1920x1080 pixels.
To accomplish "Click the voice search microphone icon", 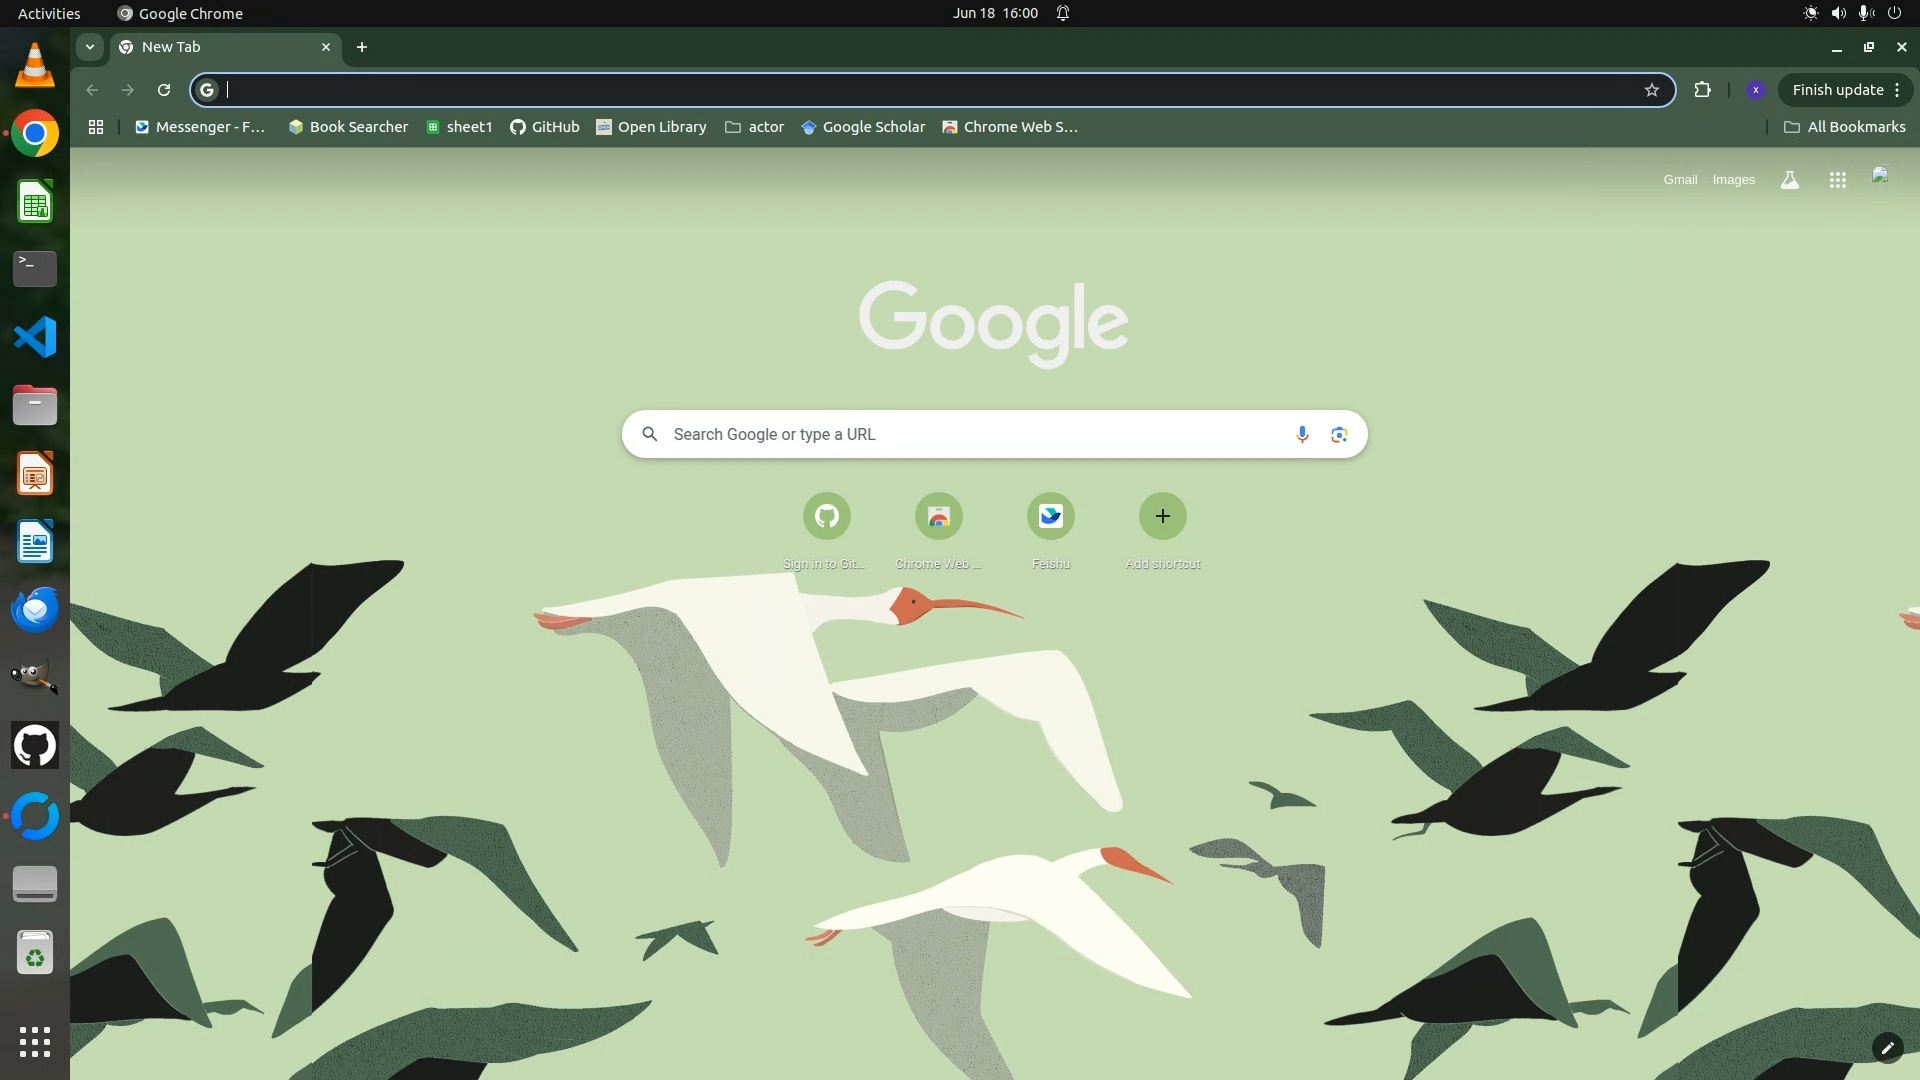I will [1301, 434].
